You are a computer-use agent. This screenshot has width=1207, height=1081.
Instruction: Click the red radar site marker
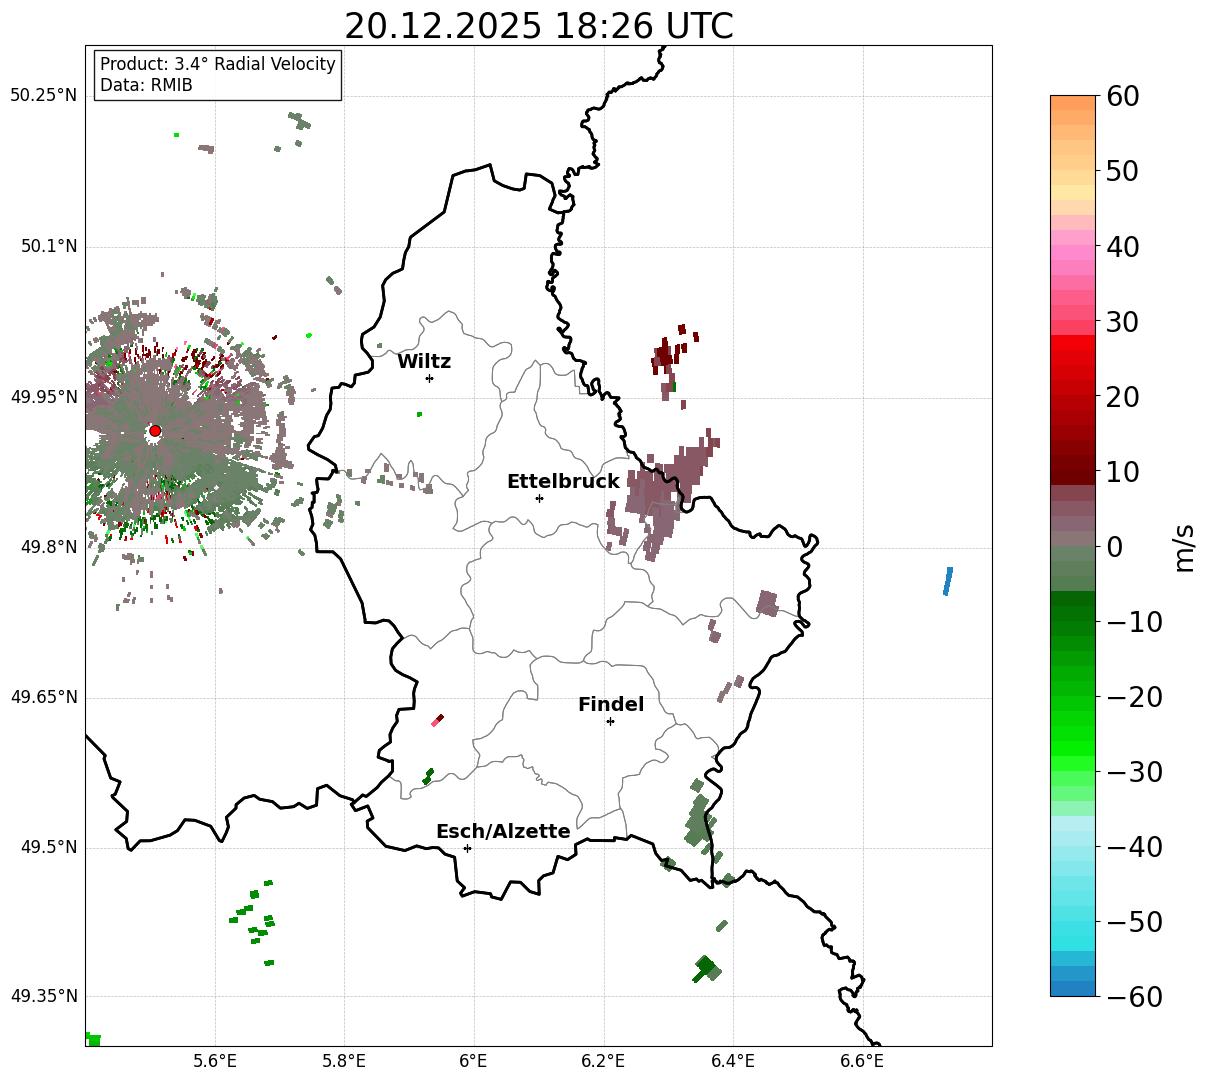tap(155, 431)
